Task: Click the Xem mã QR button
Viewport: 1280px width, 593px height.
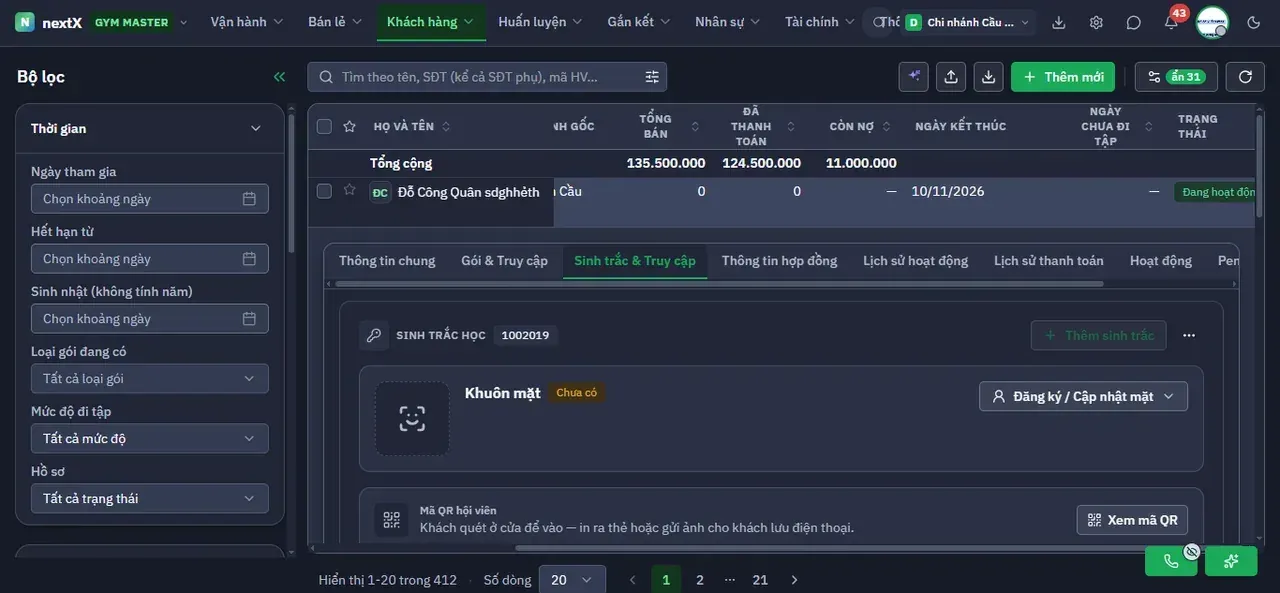Action: click(1133, 520)
